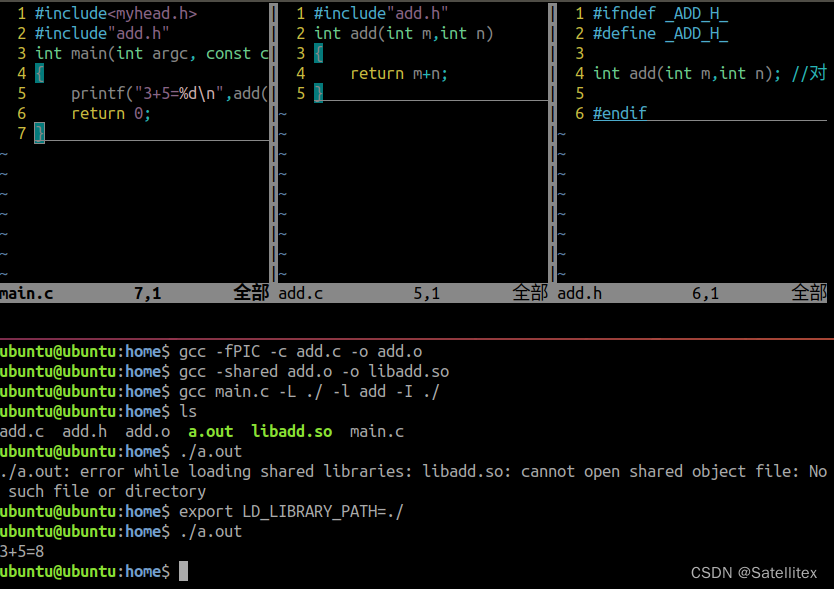Image resolution: width=834 pixels, height=589 pixels.
Task: Click '#include"add.h"' line 1 in add.c
Action: point(381,13)
